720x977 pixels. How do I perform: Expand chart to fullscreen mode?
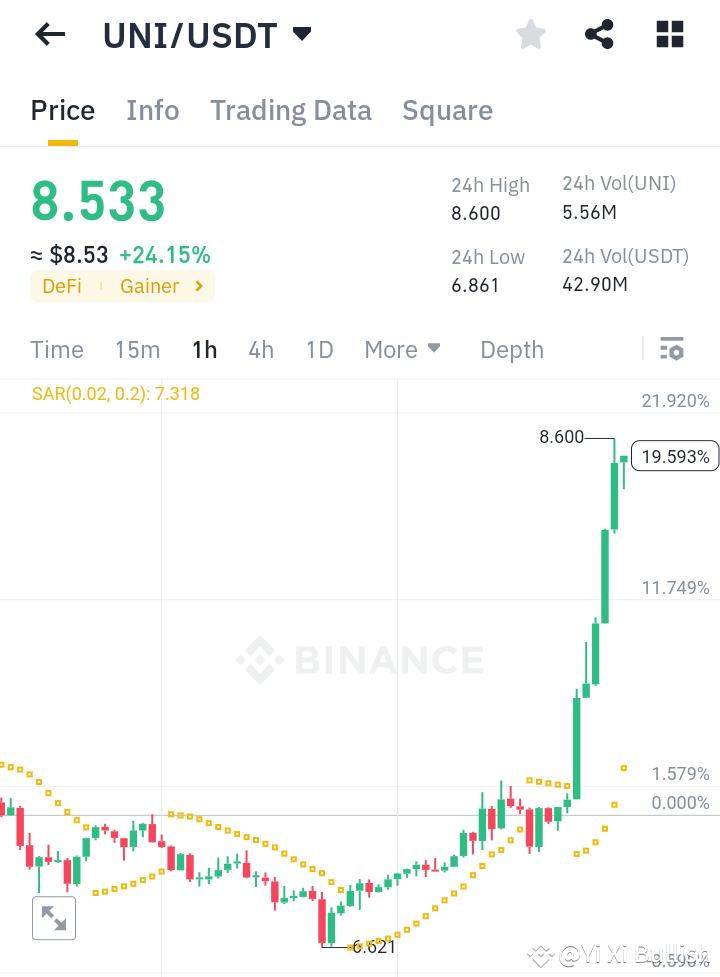pyautogui.click(x=53, y=918)
